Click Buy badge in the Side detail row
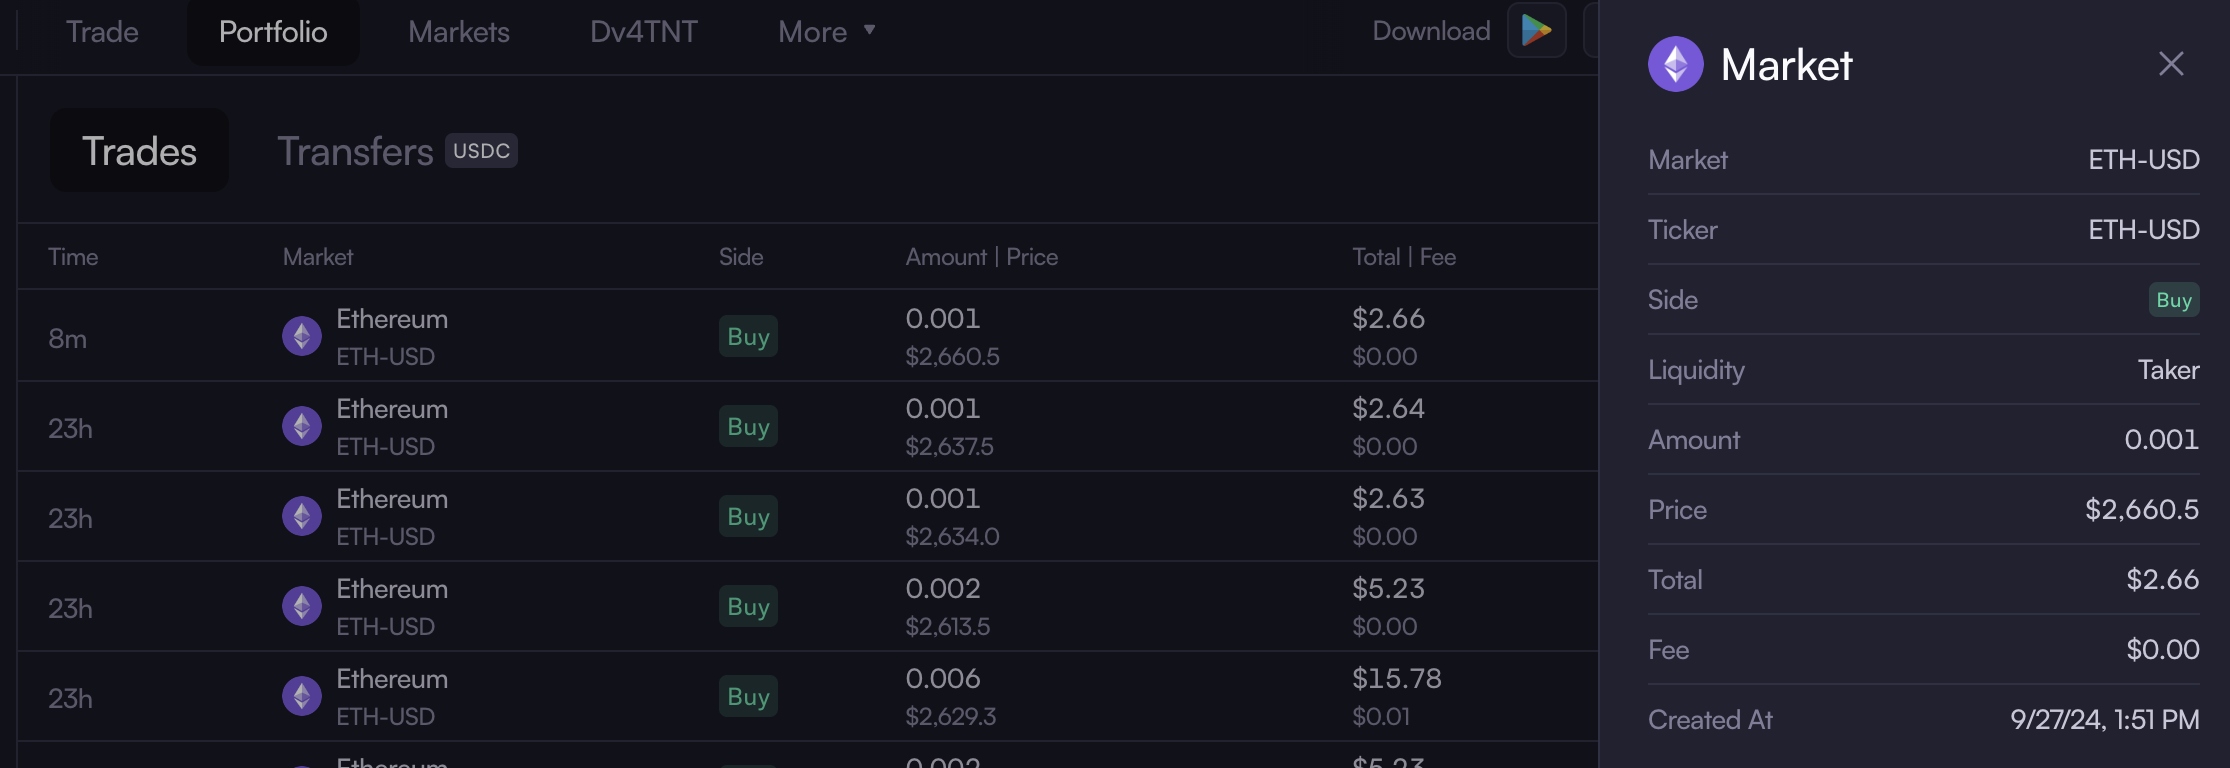2230x768 pixels. 2173,300
